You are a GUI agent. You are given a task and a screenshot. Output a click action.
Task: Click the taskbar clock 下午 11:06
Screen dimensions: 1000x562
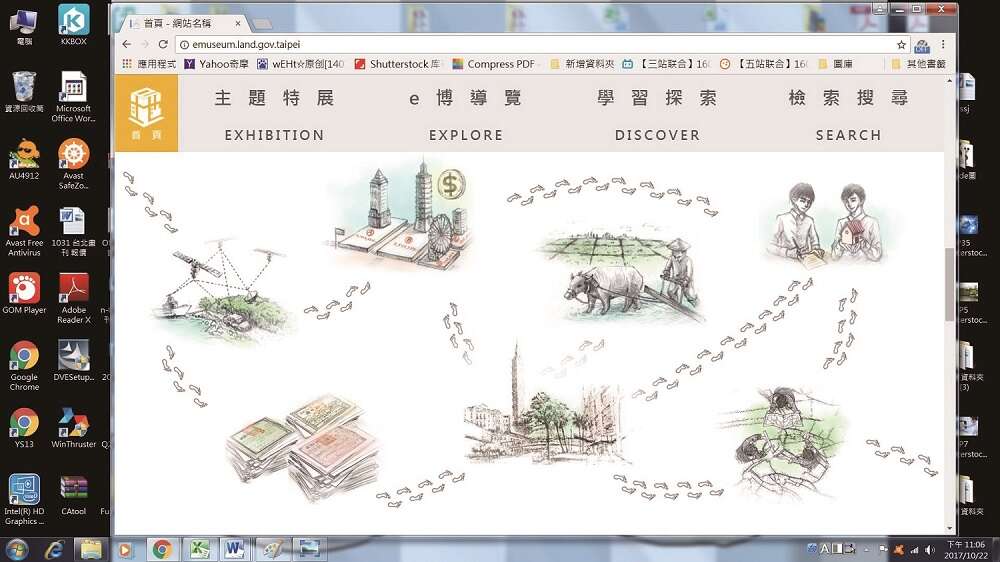966,550
